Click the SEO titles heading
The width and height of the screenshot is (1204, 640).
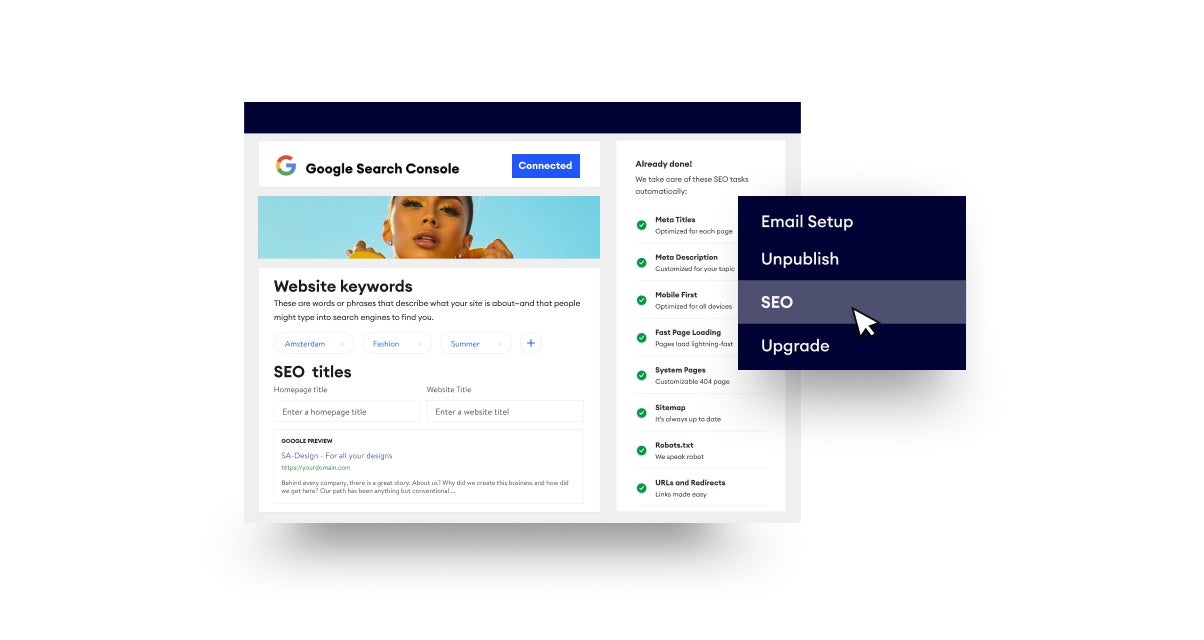[x=313, y=372]
